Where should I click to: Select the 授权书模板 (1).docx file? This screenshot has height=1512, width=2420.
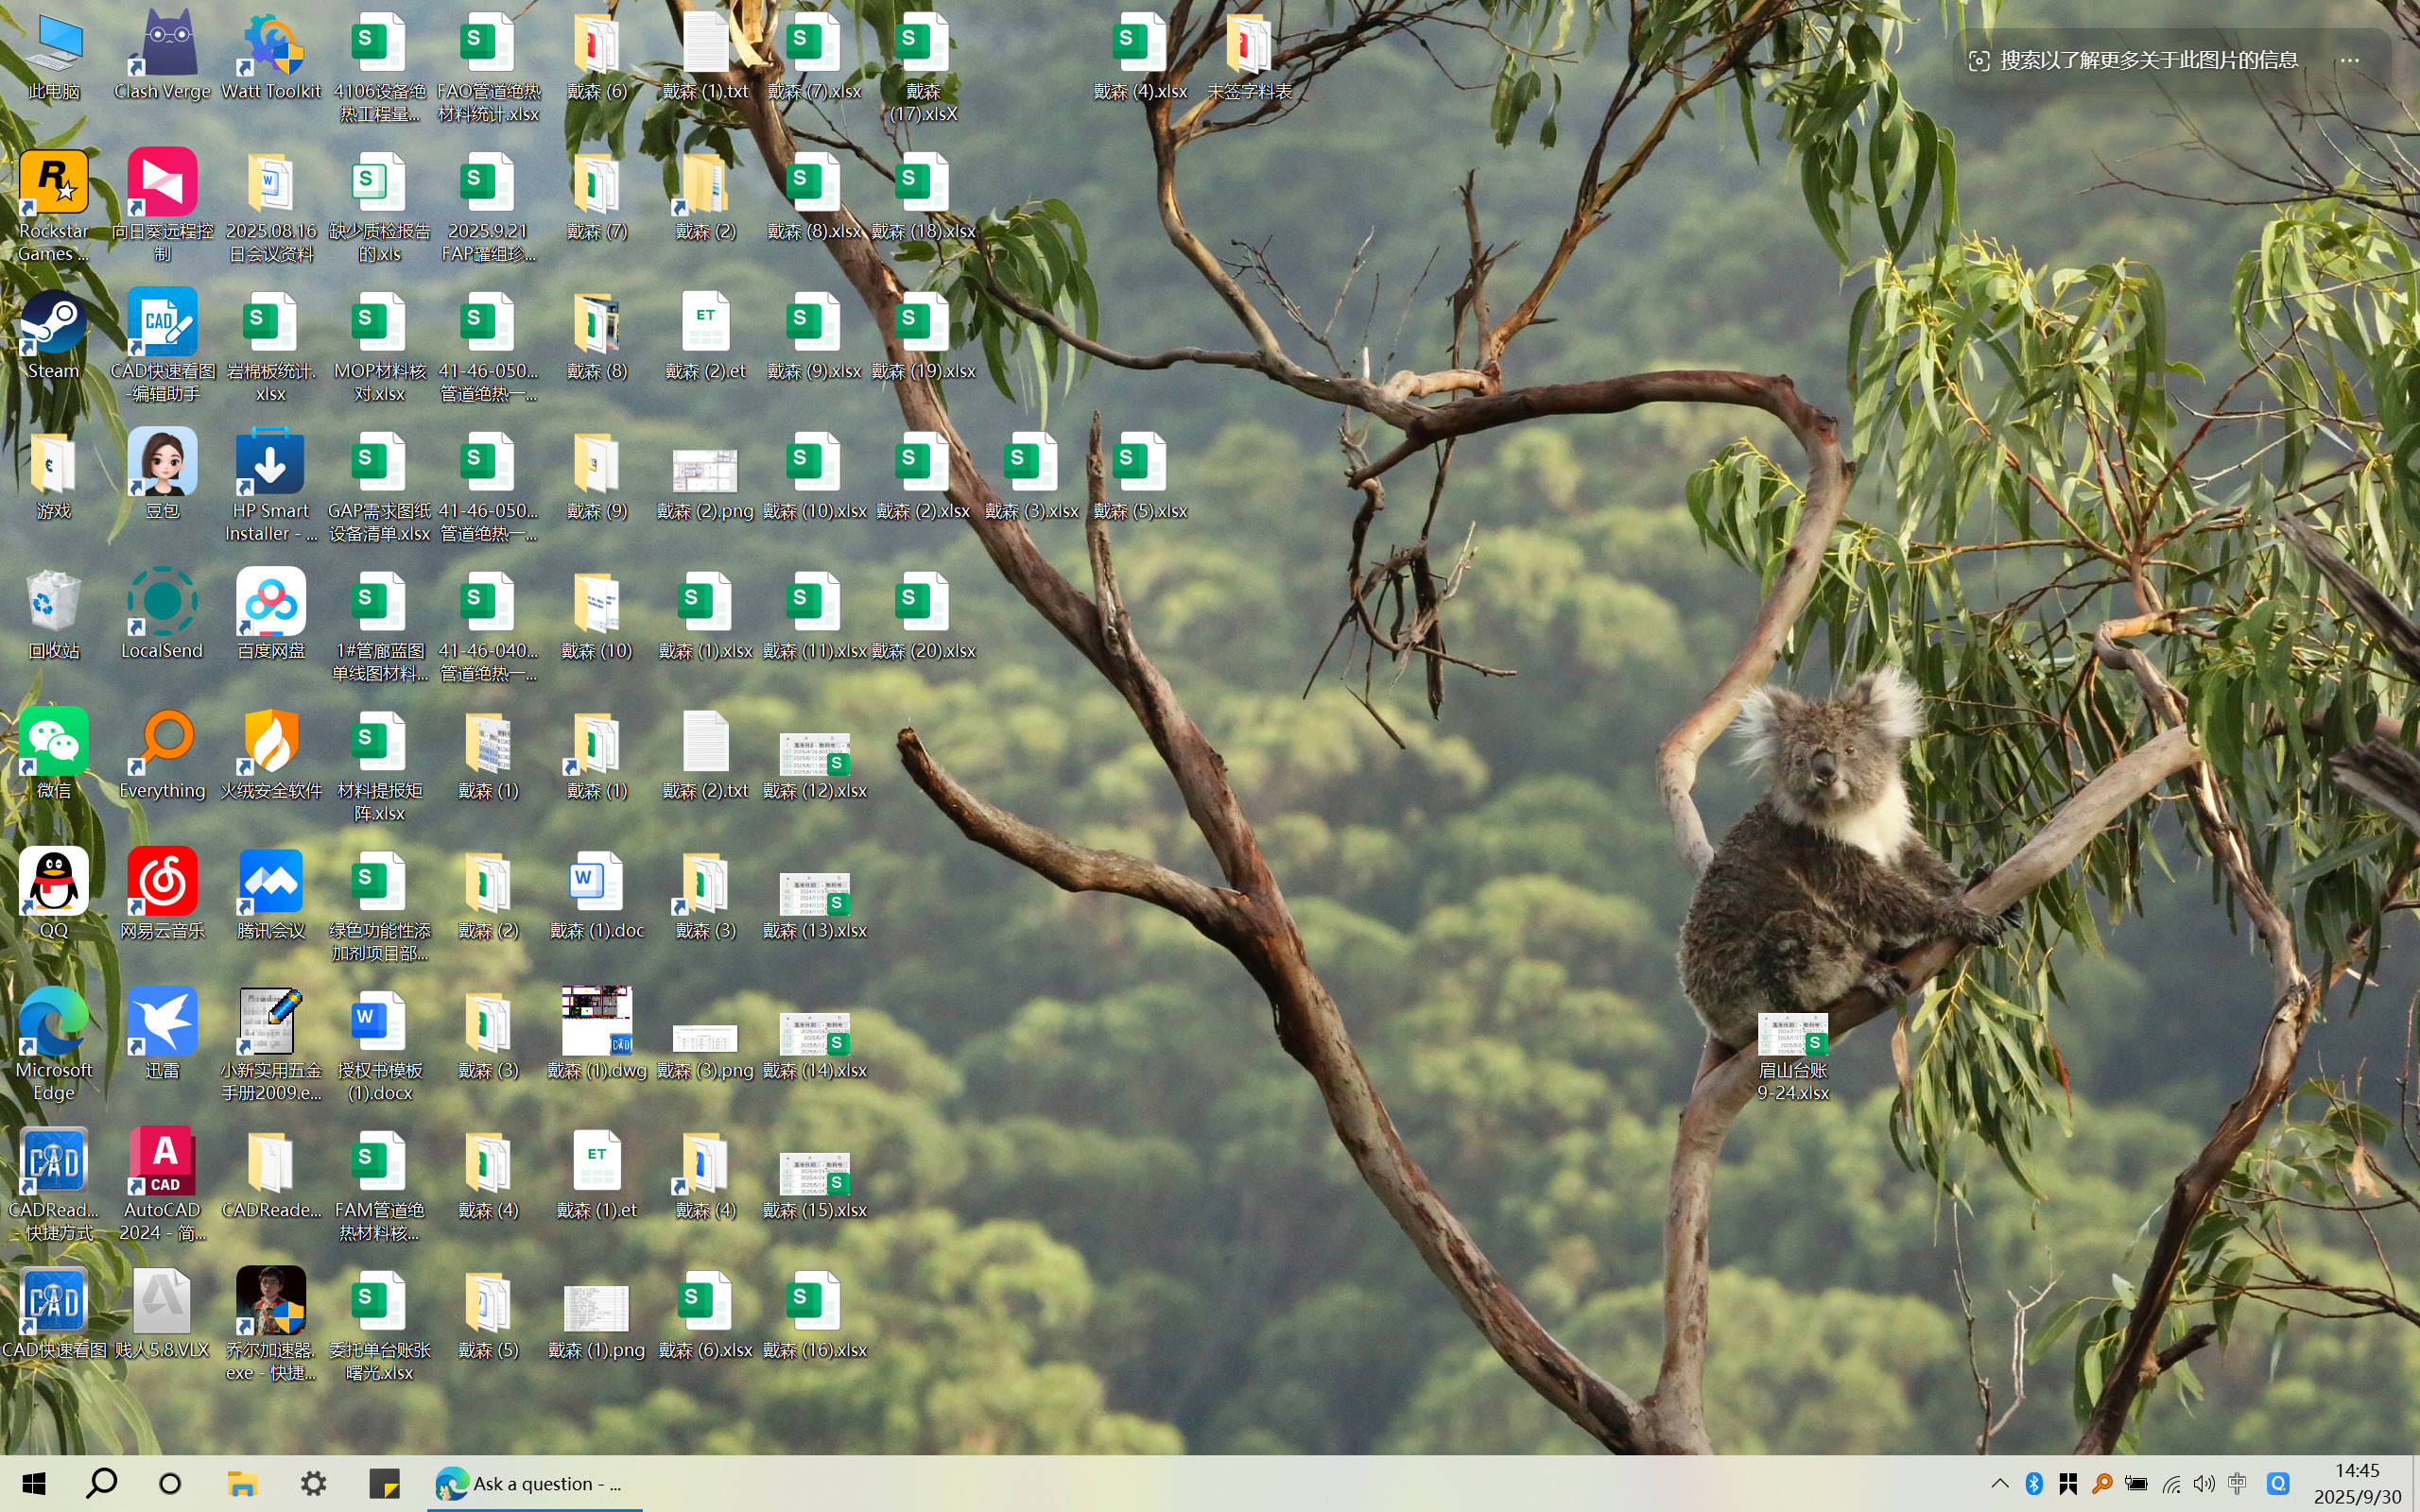coord(379,1046)
